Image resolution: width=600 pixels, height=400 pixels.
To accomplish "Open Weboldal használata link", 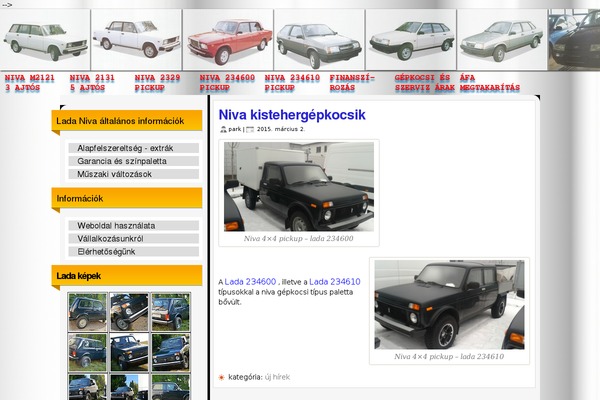I will [134, 226].
